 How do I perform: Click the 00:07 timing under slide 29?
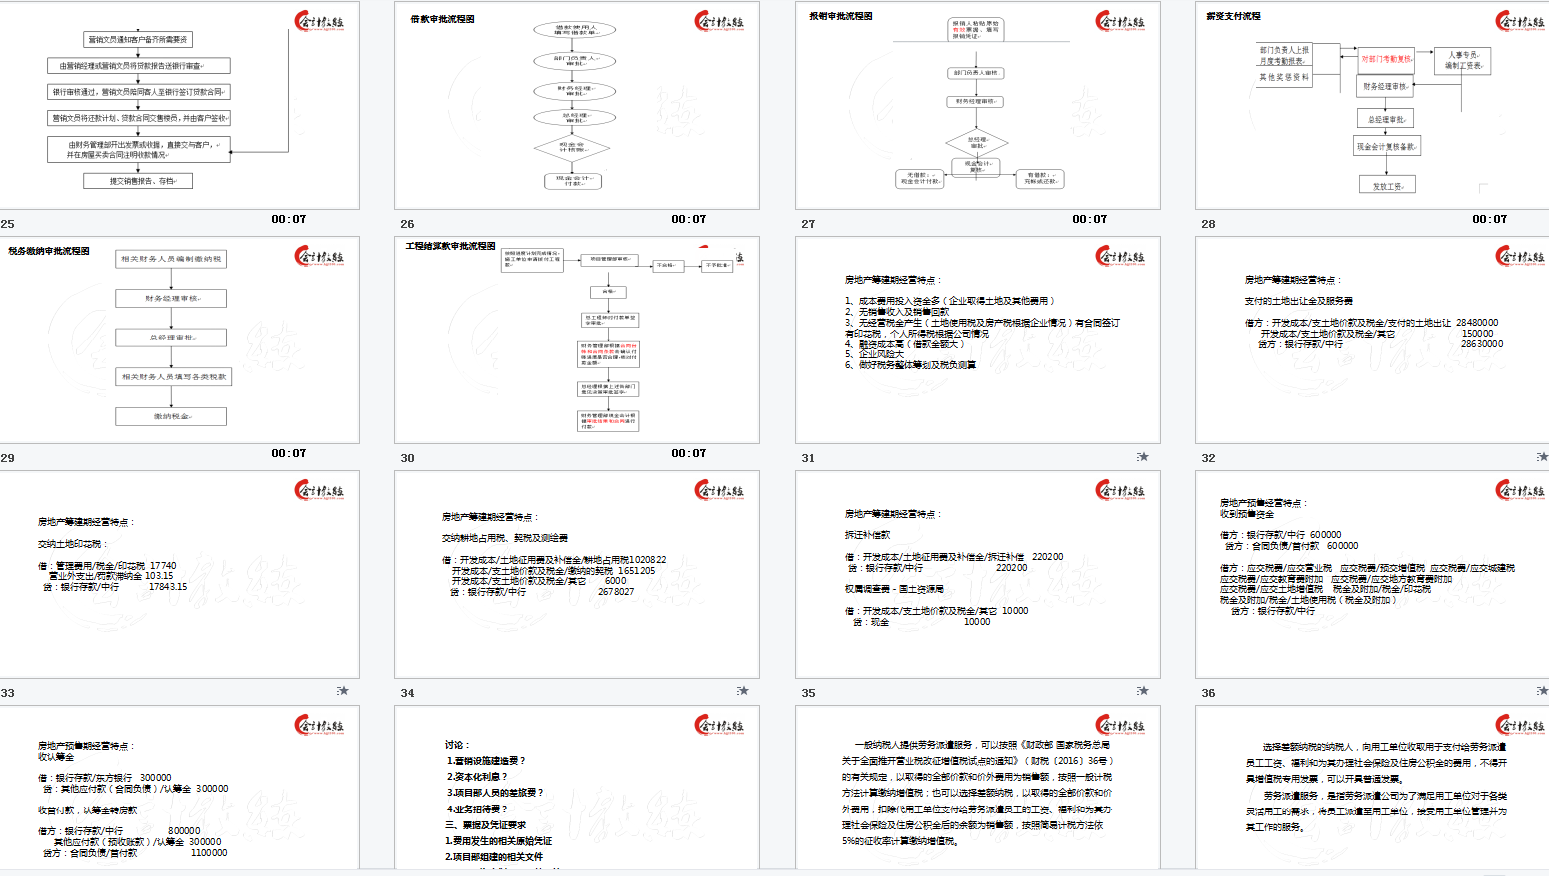[289, 453]
